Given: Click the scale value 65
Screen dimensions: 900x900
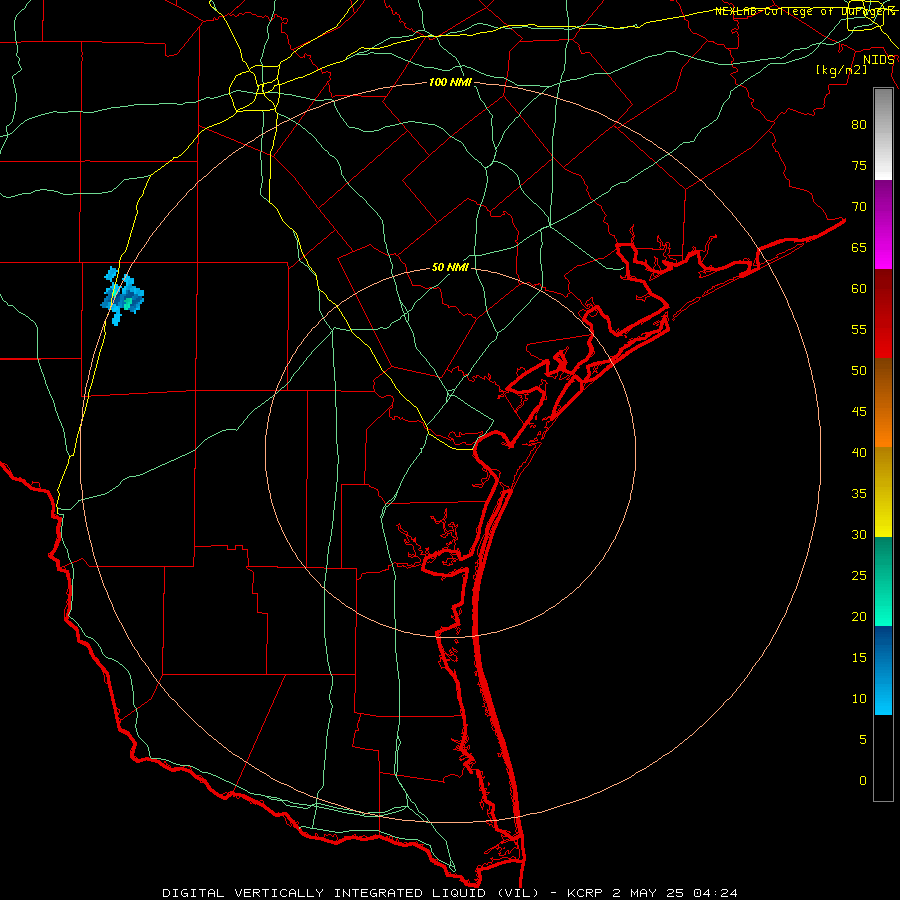Looking at the screenshot, I should pos(859,247).
